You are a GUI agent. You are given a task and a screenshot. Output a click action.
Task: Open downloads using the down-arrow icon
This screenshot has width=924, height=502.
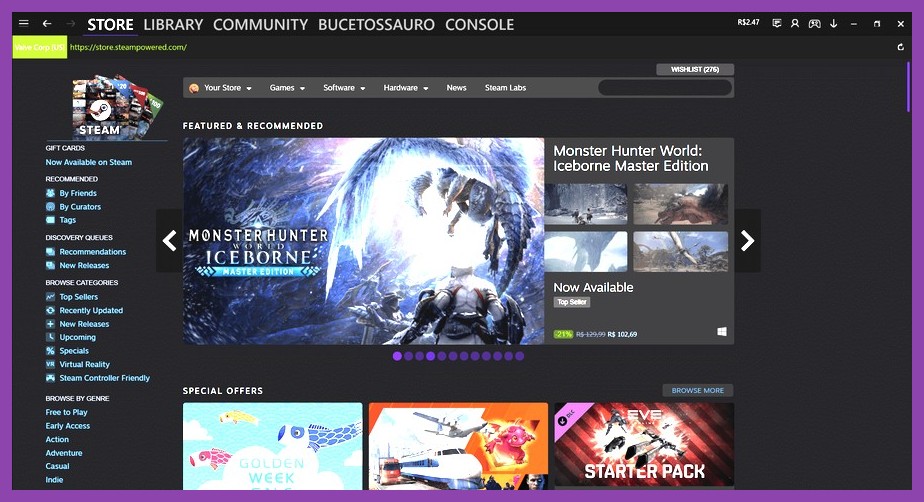point(834,24)
